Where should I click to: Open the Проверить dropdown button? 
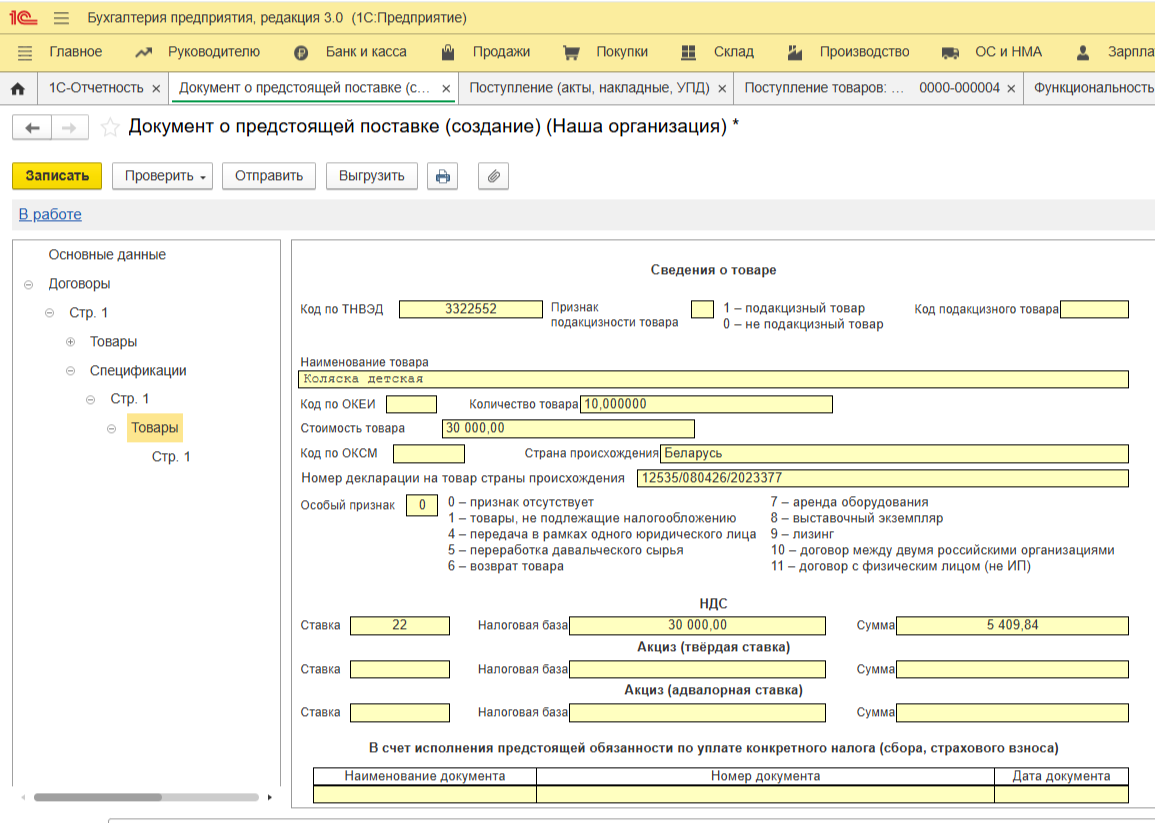(x=163, y=176)
